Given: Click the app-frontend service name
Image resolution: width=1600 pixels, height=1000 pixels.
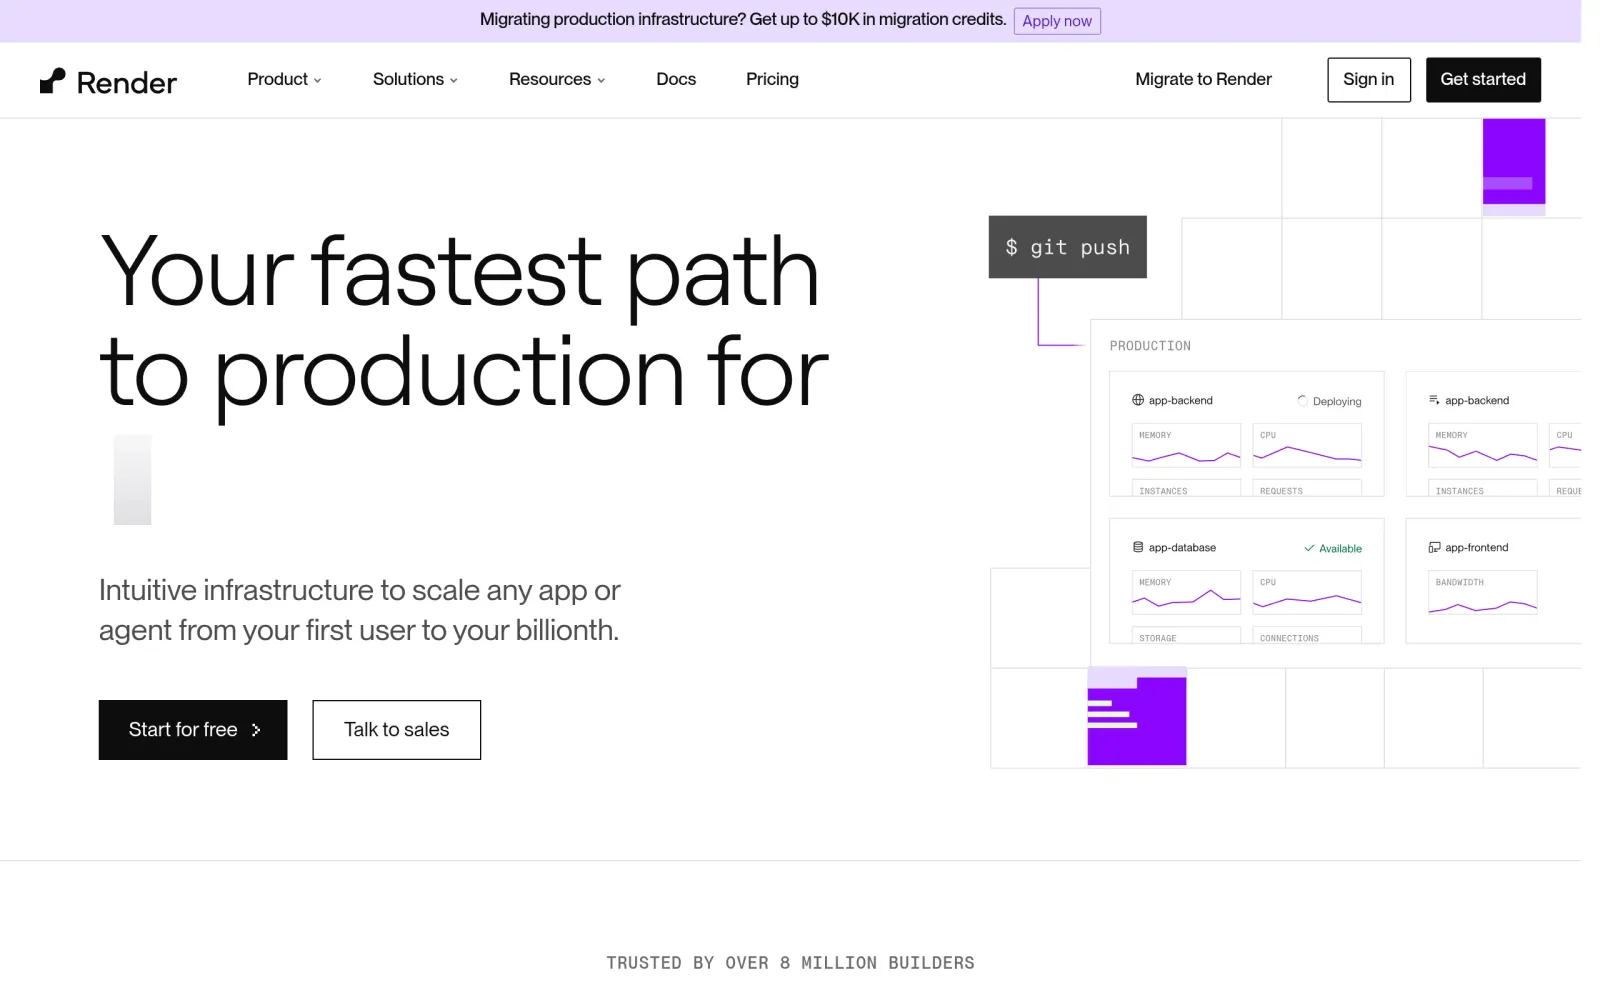Looking at the screenshot, I should [x=1476, y=547].
